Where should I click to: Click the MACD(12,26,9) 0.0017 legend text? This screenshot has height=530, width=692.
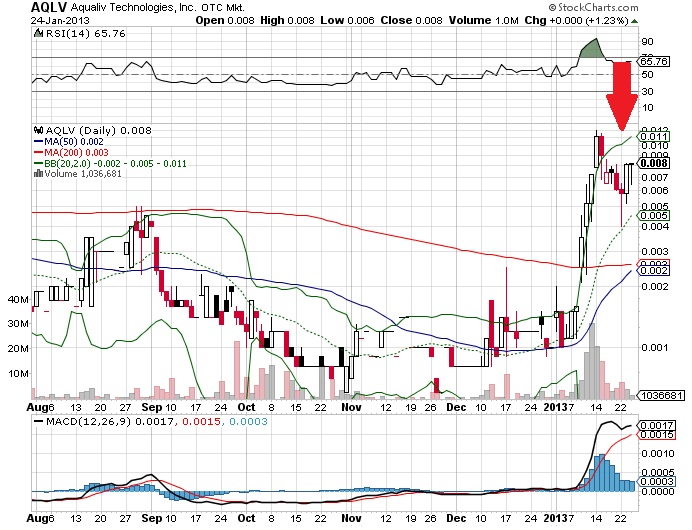[110, 422]
